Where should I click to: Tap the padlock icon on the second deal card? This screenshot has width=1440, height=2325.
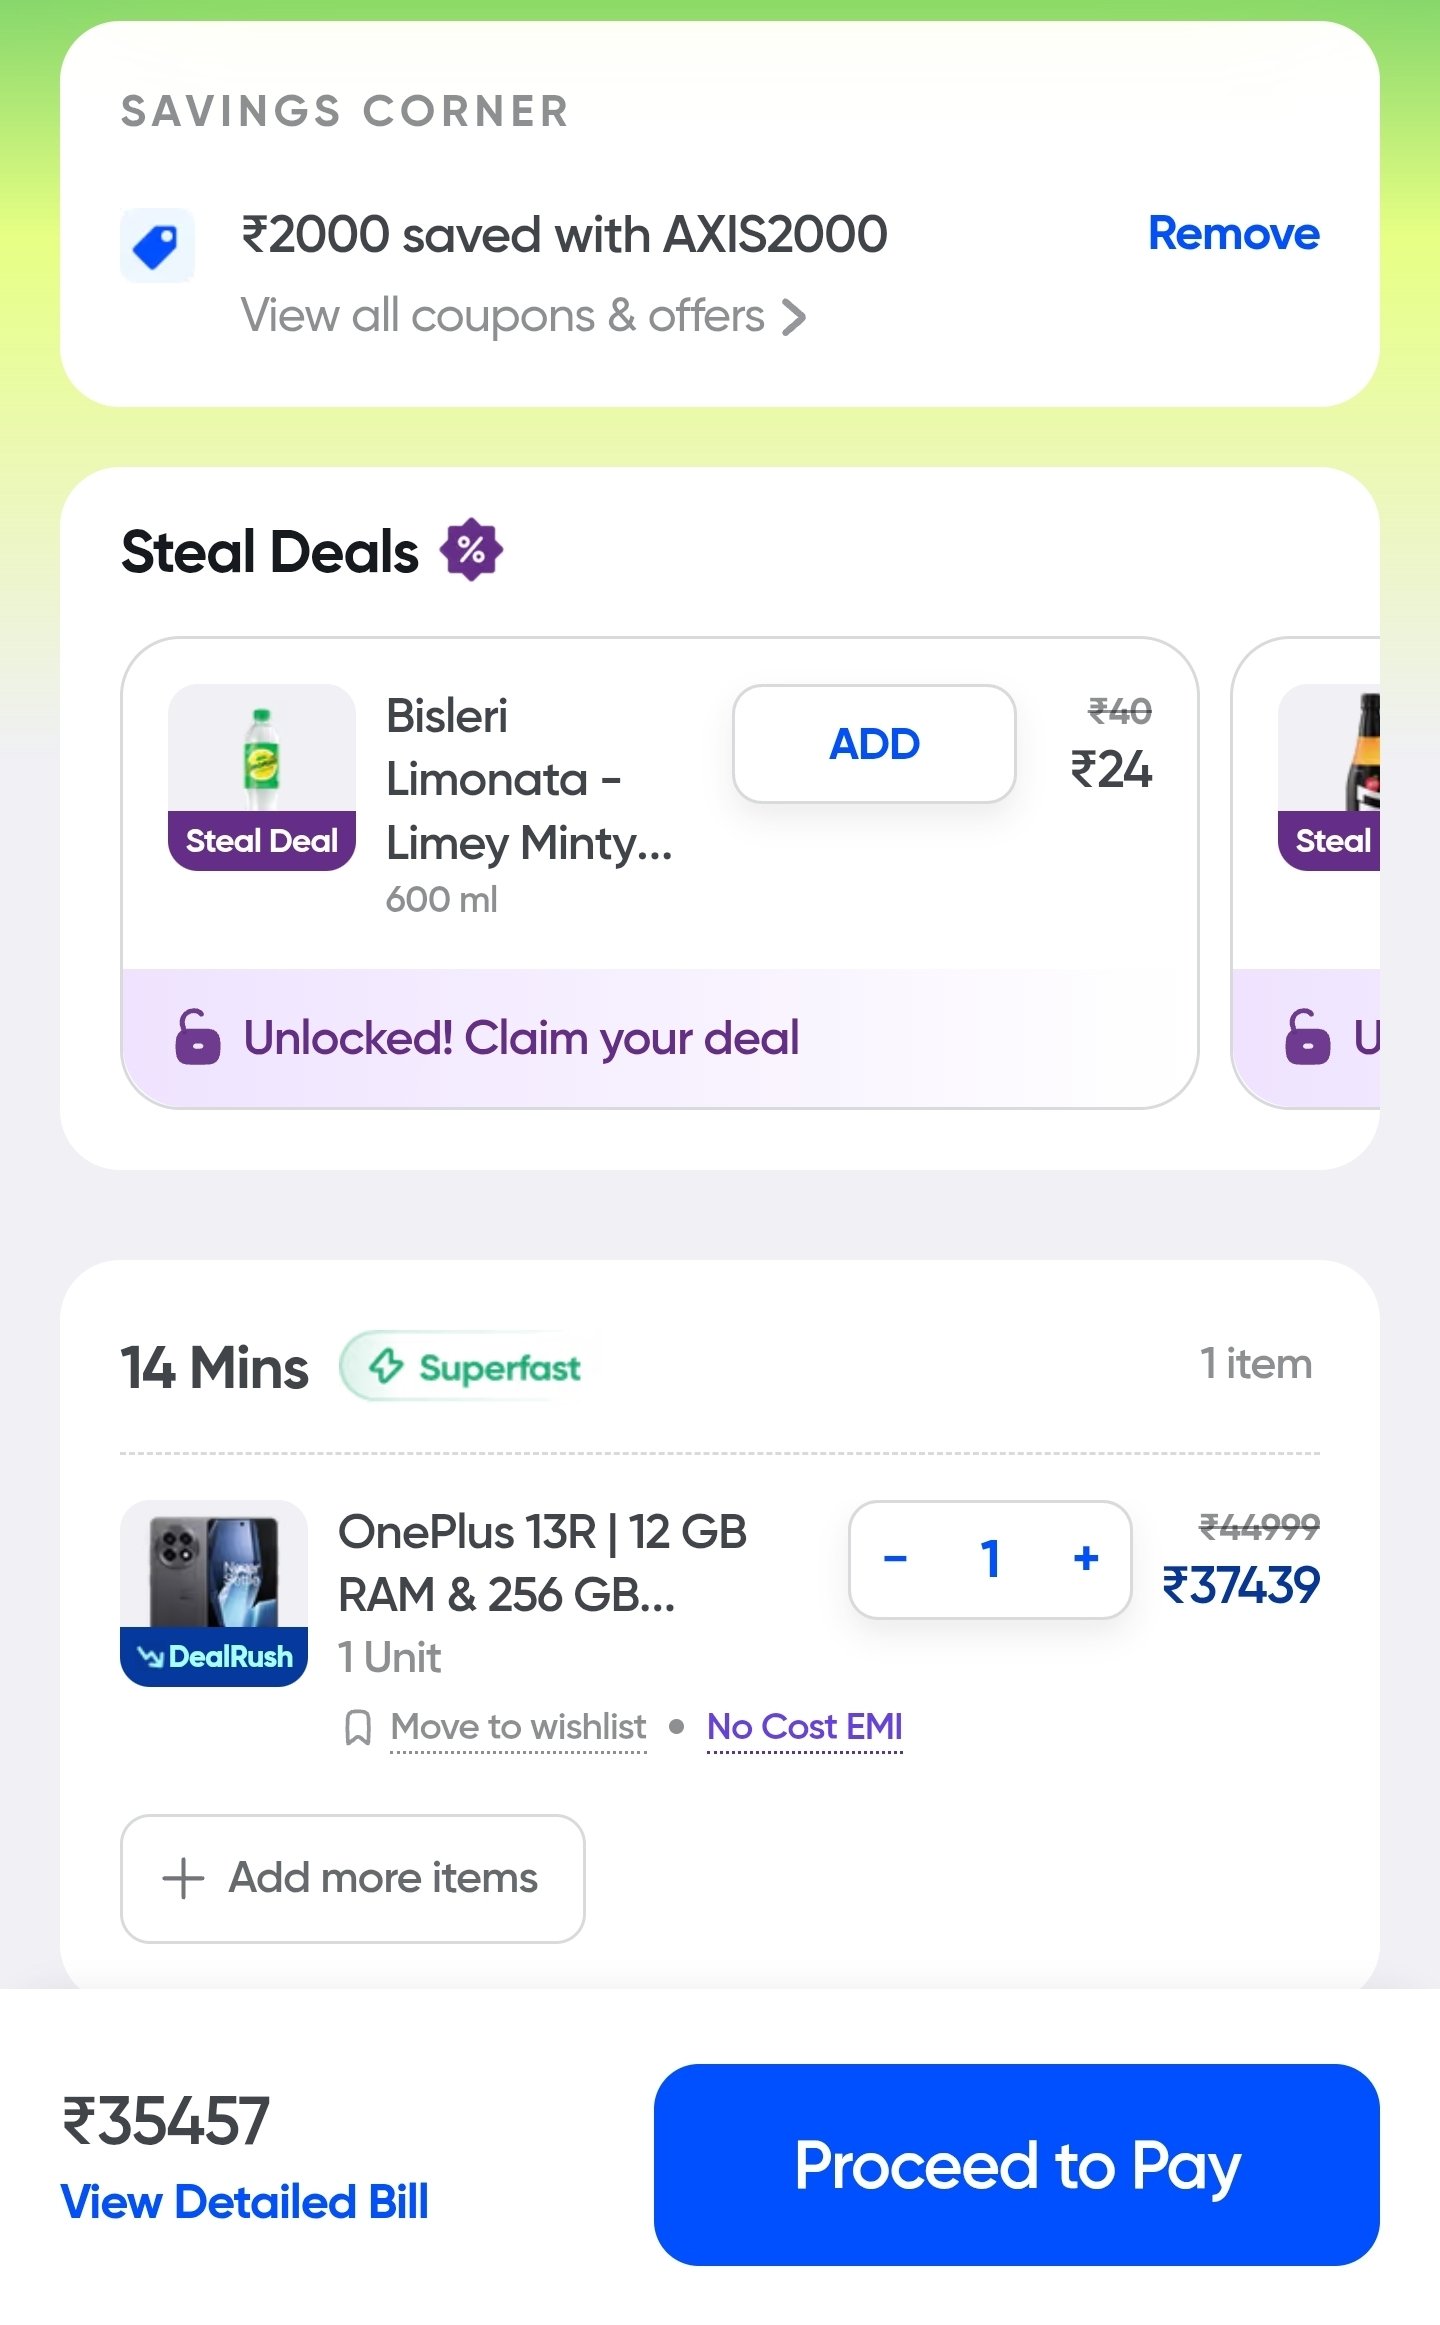pyautogui.click(x=1307, y=1037)
